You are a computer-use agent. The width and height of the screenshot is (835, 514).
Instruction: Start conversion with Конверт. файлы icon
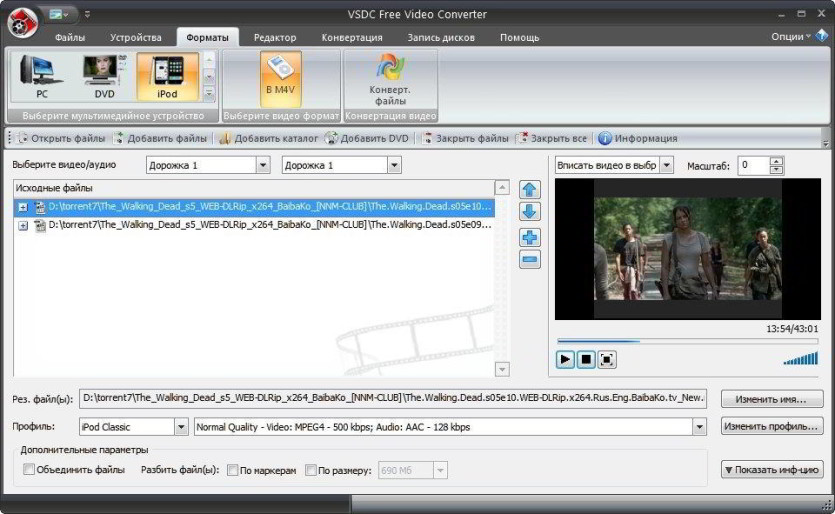tap(390, 80)
